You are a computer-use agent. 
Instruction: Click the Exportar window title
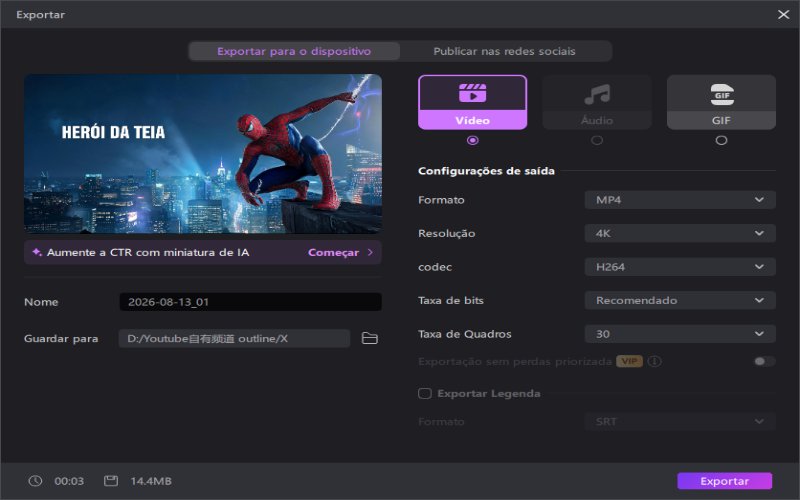click(x=40, y=15)
